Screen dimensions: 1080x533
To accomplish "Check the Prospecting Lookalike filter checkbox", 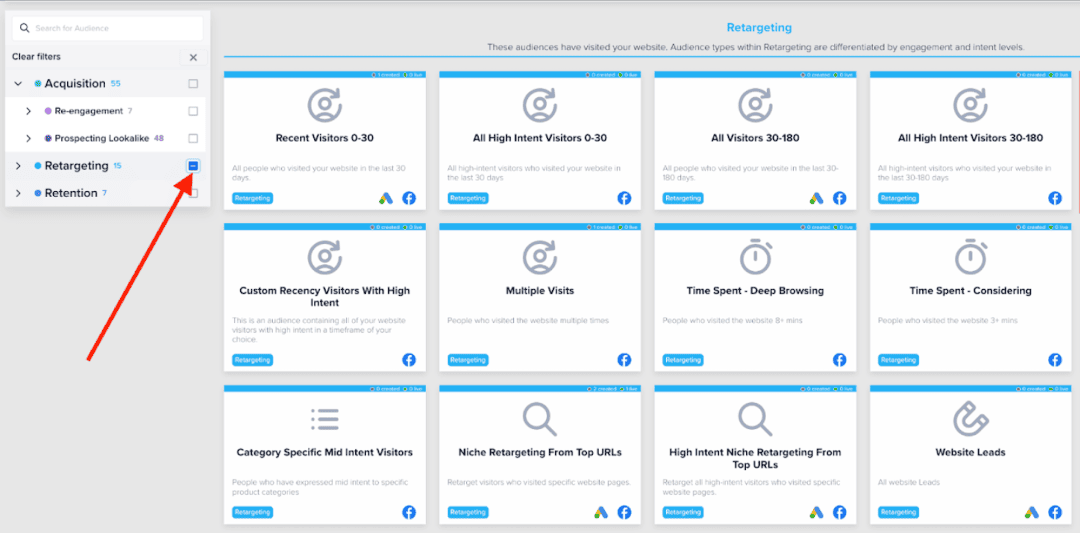I will [x=193, y=138].
